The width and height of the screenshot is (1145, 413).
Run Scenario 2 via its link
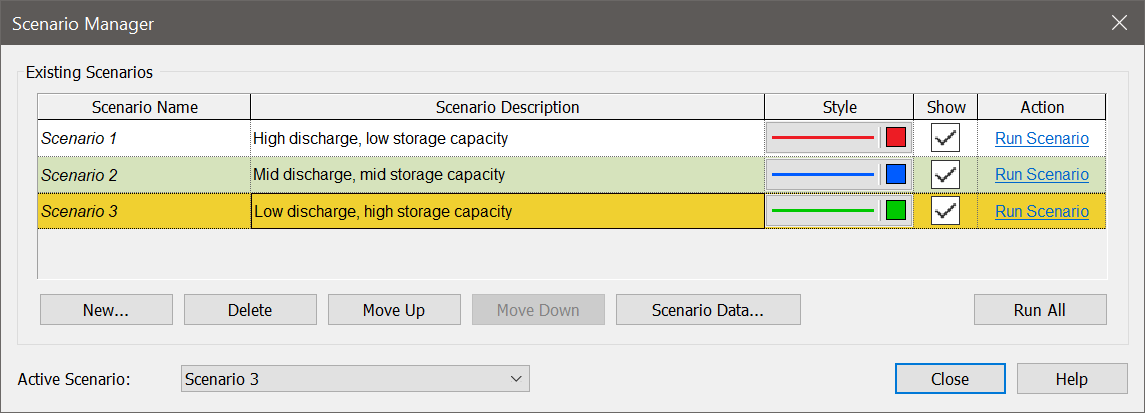click(1042, 174)
